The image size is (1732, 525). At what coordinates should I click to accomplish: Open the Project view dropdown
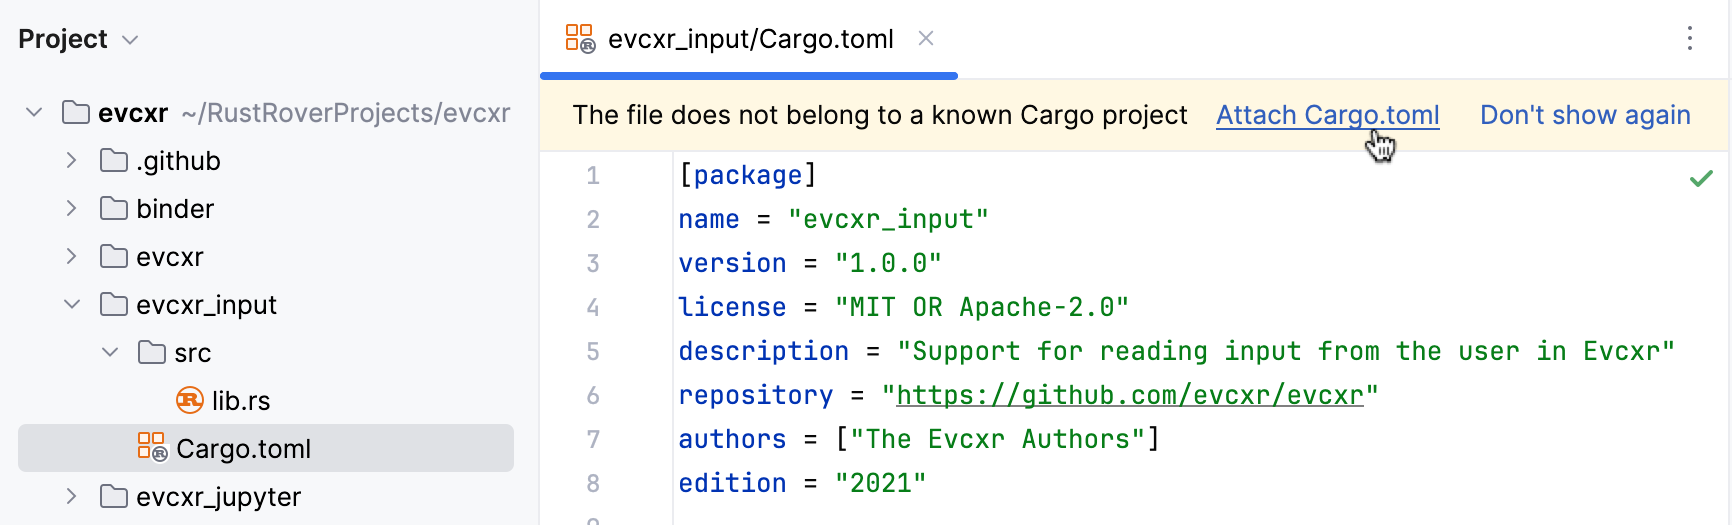(129, 40)
